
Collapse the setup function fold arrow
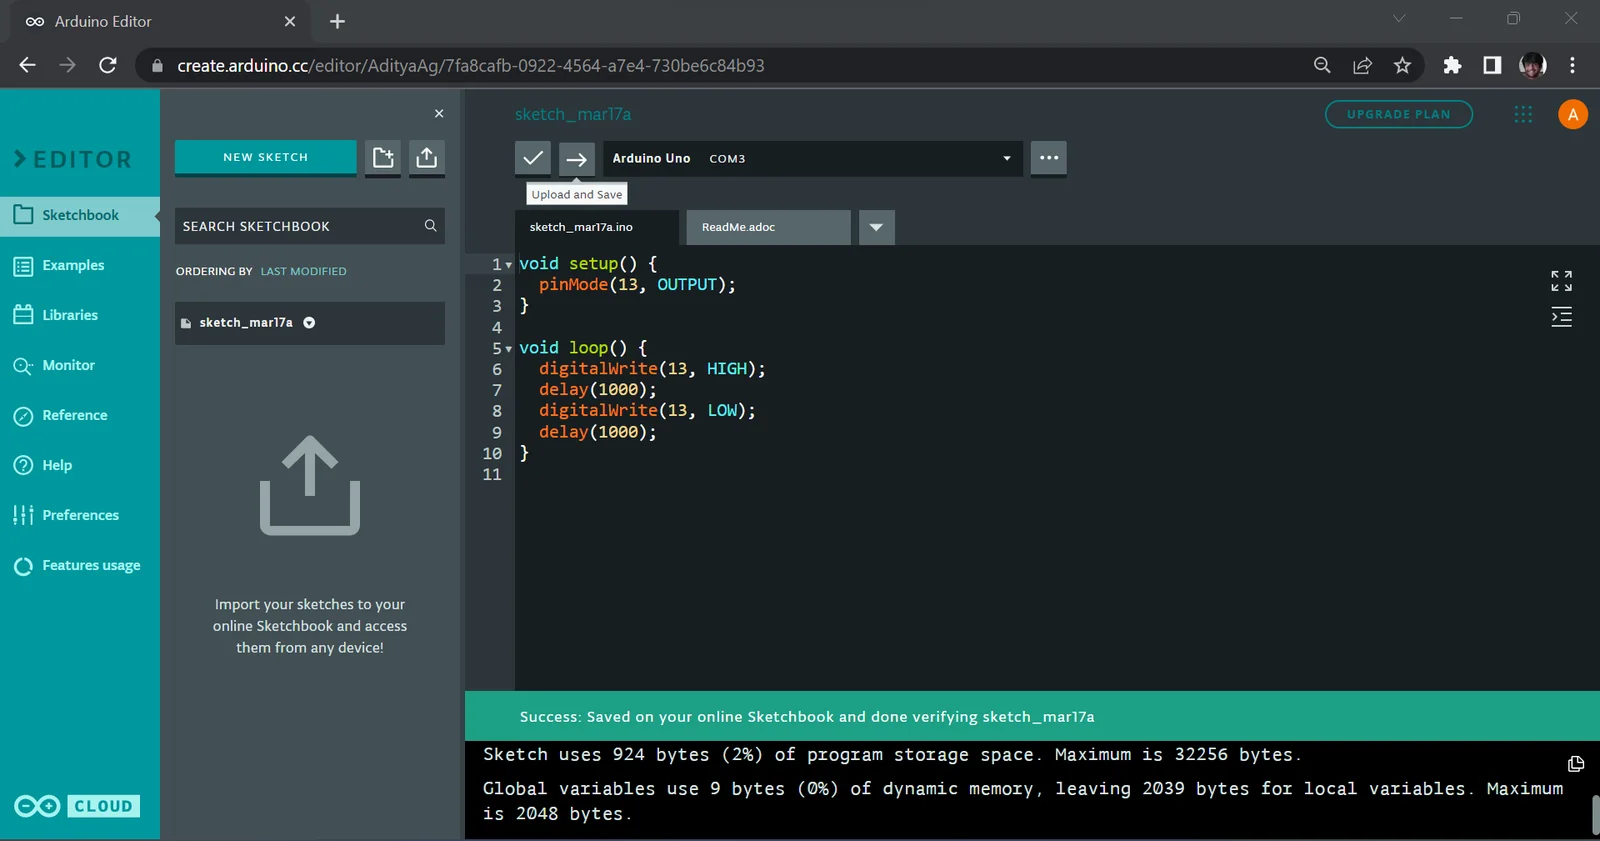point(509,265)
